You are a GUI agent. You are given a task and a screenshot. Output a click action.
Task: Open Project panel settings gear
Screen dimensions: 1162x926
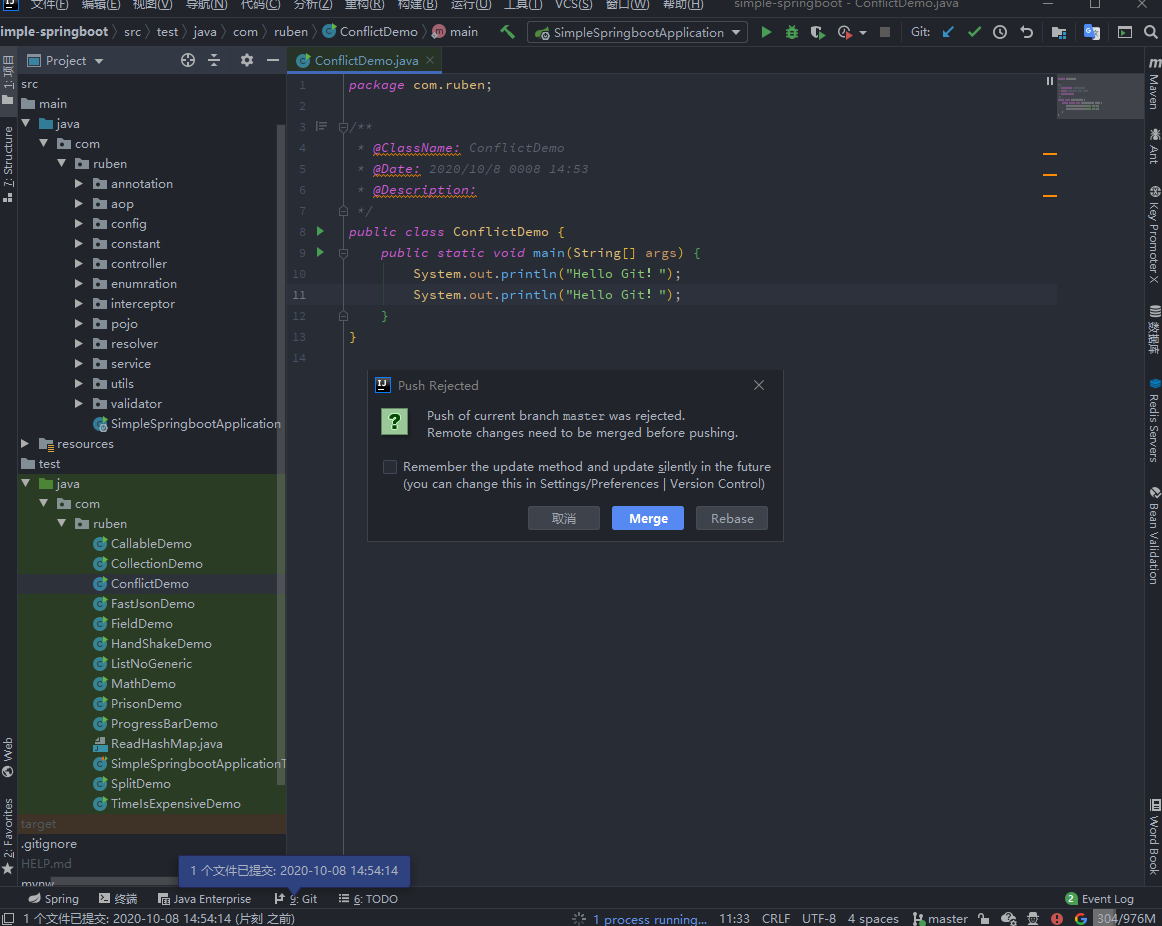coord(247,61)
